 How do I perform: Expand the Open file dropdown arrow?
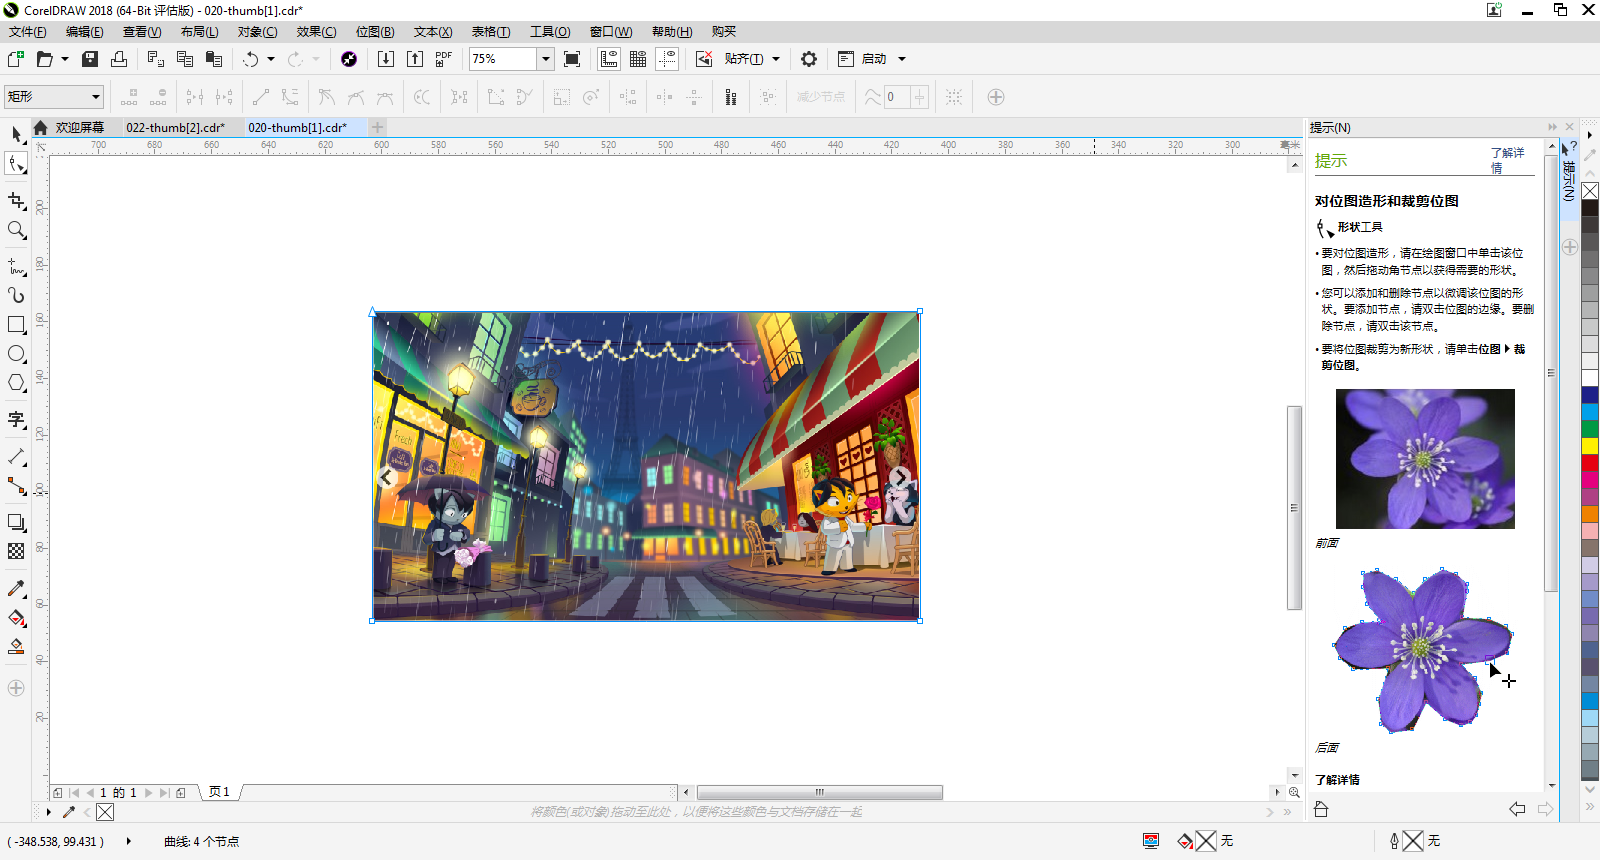65,59
